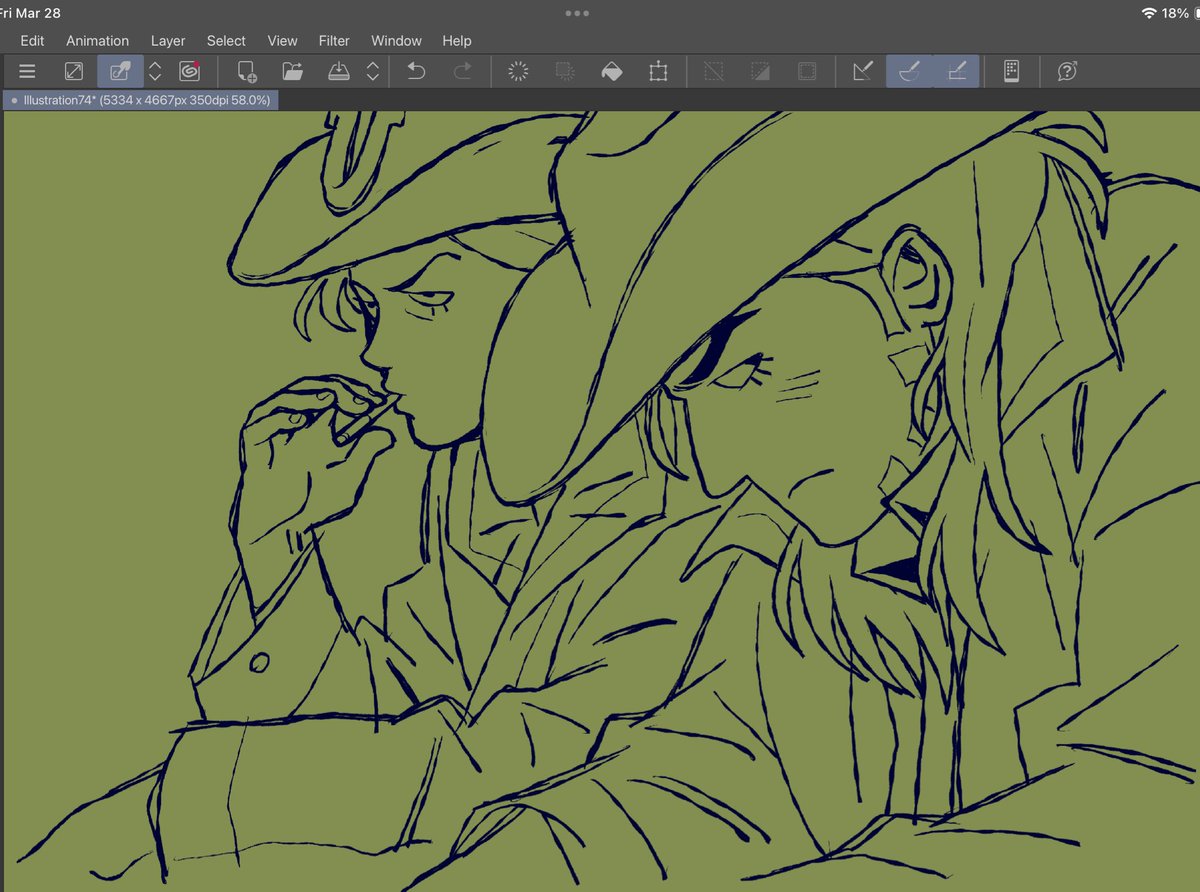Clear the layer using the delete icon
This screenshot has width=1200, height=892.
tap(518, 71)
